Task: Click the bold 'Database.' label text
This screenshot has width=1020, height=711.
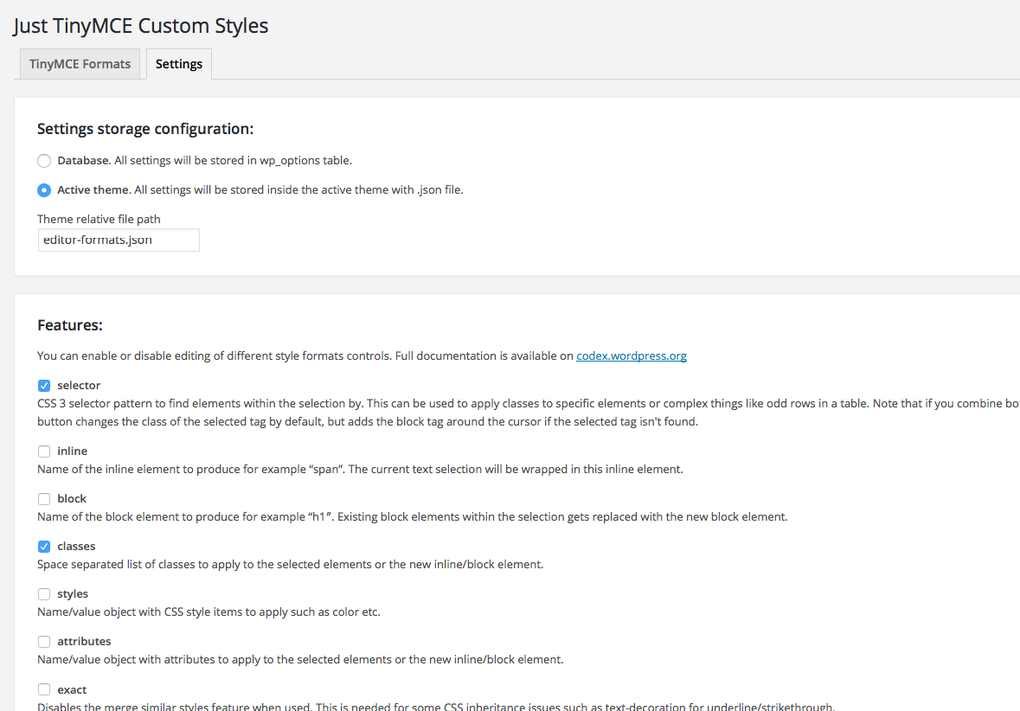Action: (x=84, y=160)
